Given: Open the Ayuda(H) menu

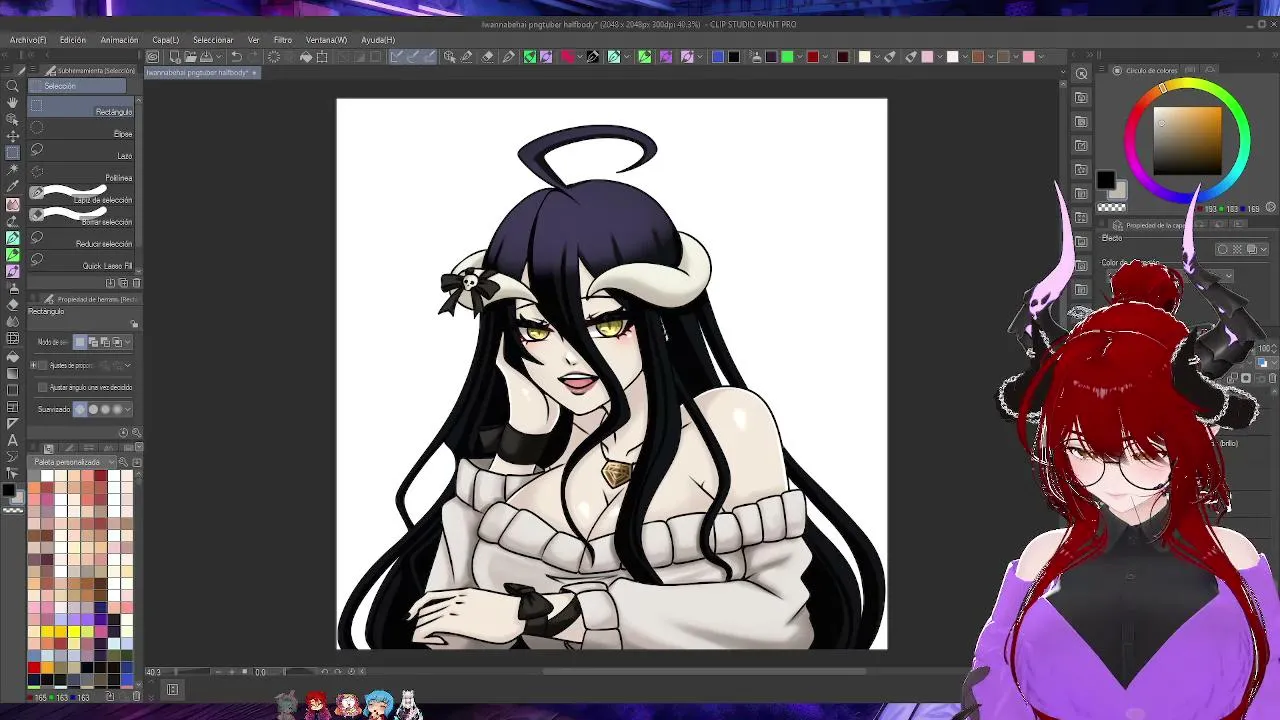Looking at the screenshot, I should click(378, 40).
